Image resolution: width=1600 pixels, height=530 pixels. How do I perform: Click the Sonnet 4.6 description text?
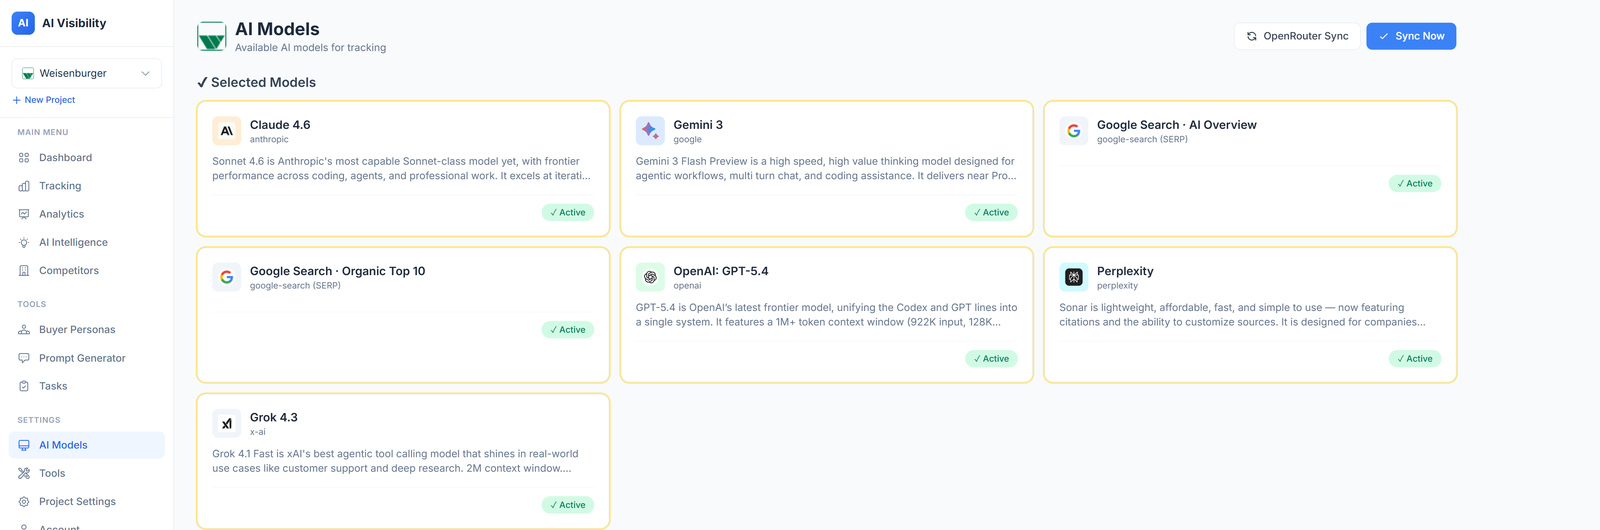402,168
